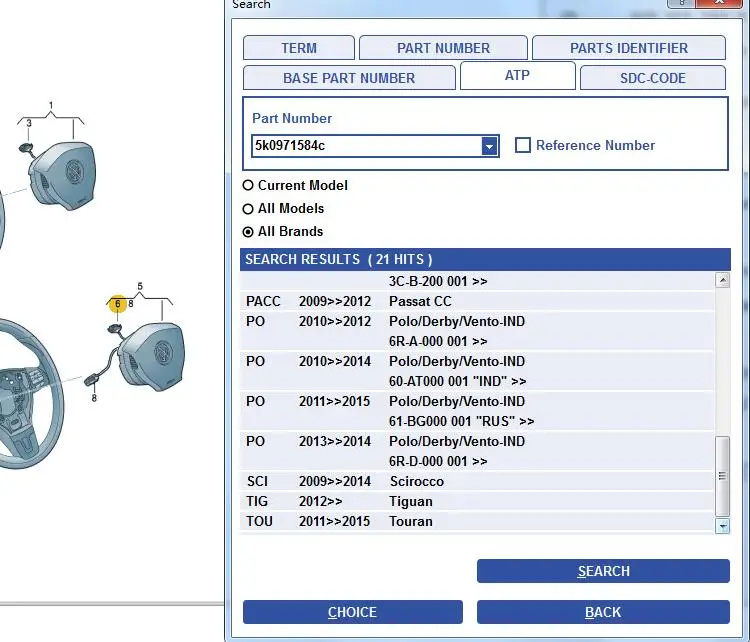Select the SCI Scirocco result row

[x=477, y=481]
